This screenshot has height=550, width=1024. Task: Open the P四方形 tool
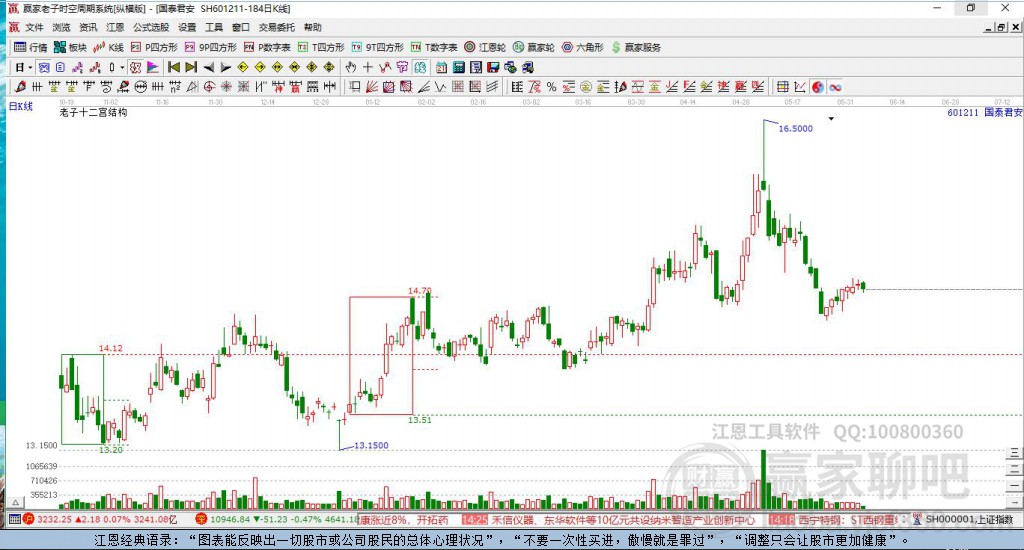[154, 47]
